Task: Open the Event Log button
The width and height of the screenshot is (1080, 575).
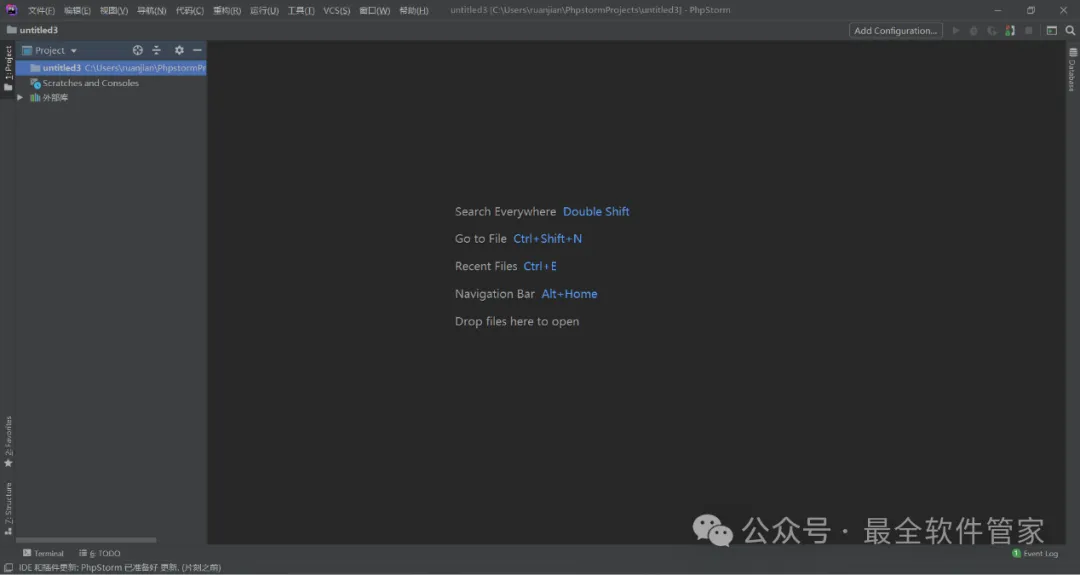Action: click(x=1035, y=554)
